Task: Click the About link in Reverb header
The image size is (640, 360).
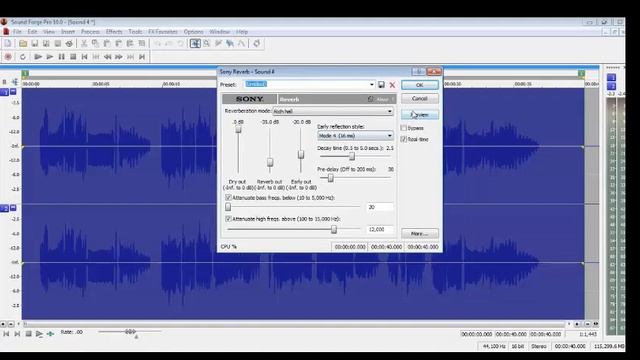Action: 382,99
